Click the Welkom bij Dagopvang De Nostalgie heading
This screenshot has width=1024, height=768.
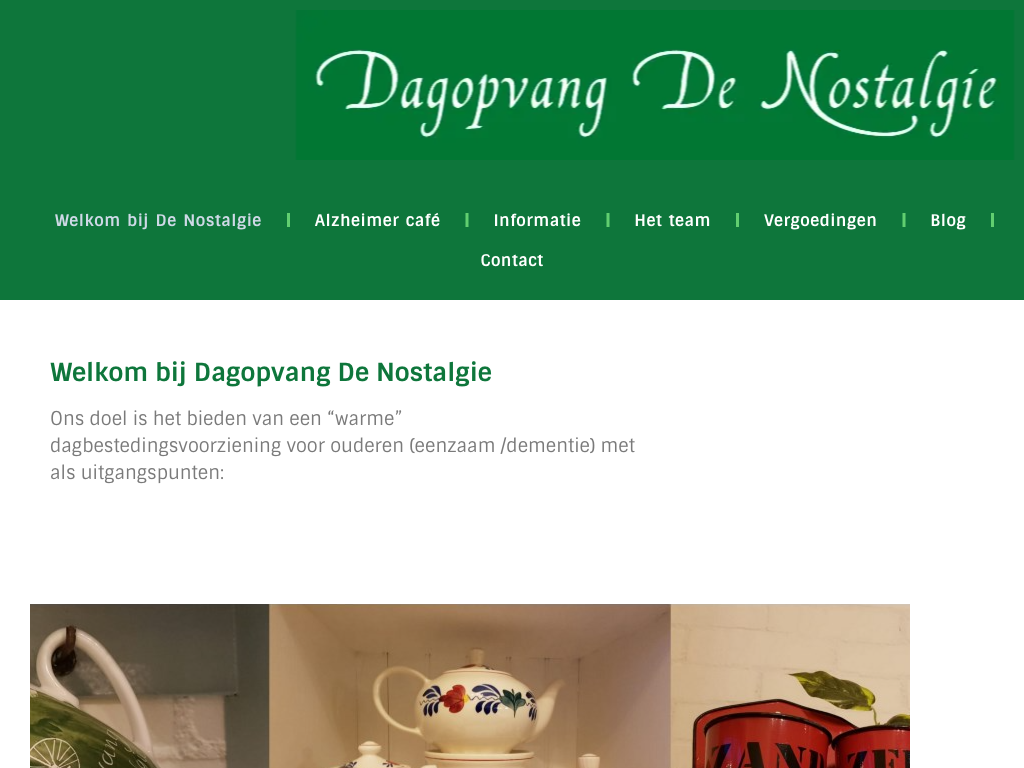[x=271, y=372]
